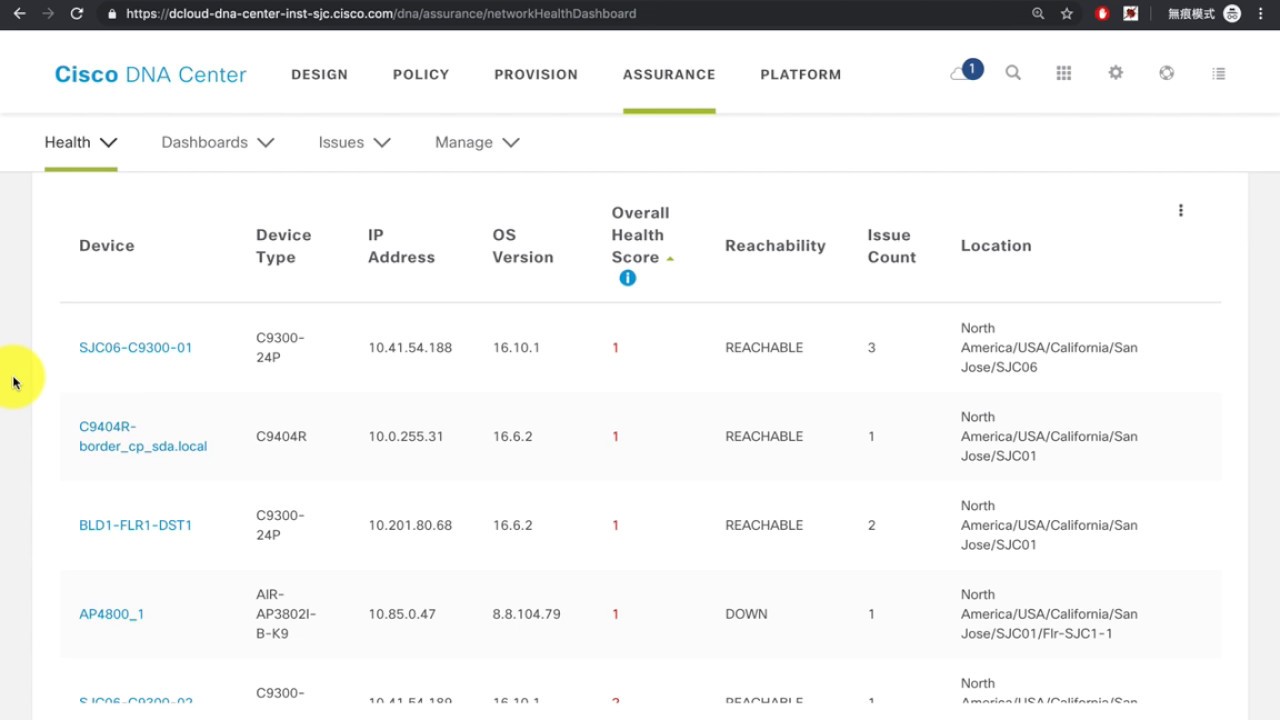Expand the Dashboards dropdown
This screenshot has height=720, width=1280.
(218, 142)
